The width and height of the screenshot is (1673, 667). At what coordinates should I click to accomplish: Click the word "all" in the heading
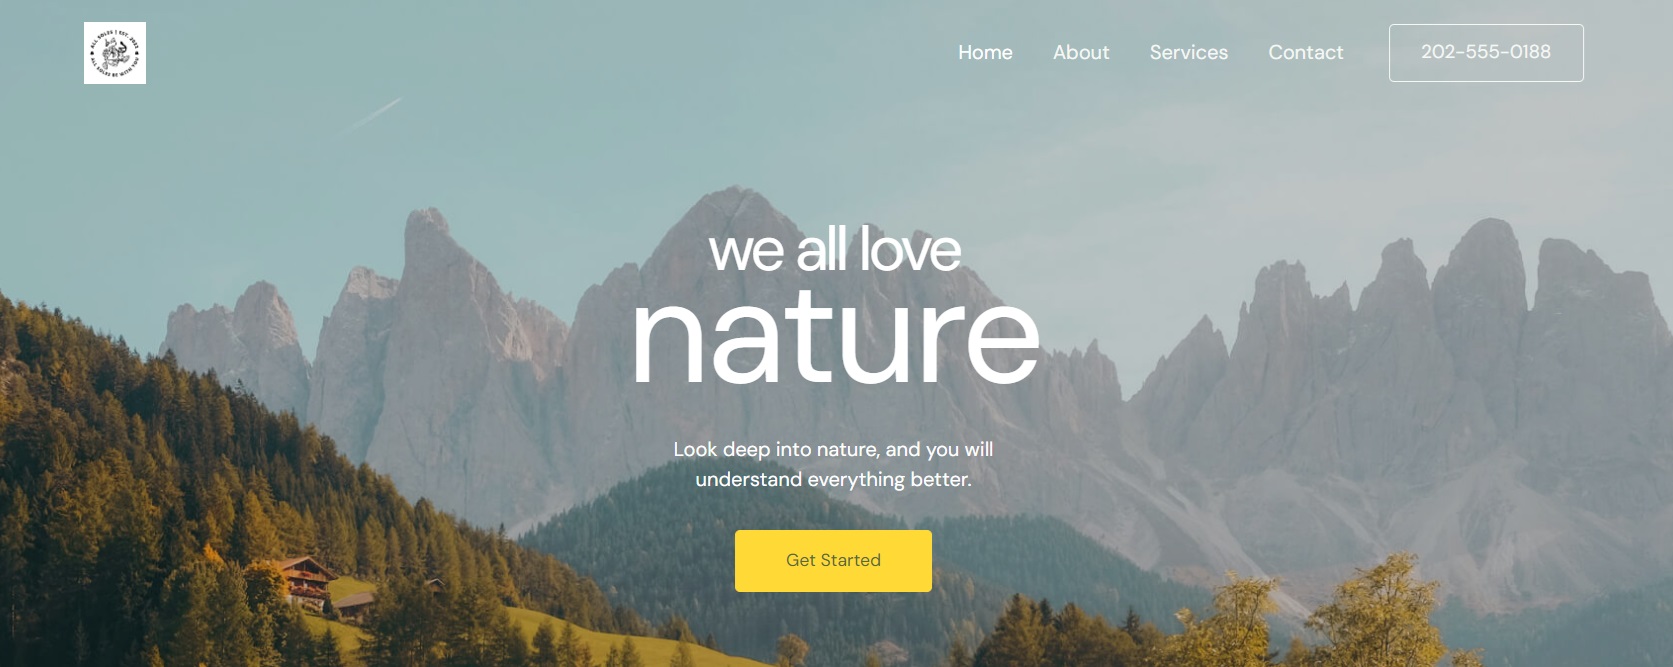(822, 250)
